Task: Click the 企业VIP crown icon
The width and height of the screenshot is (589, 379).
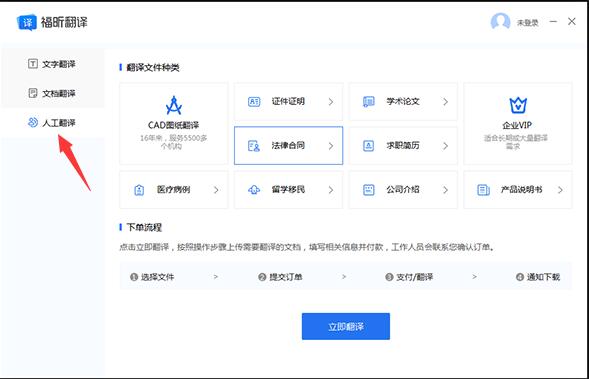Action: point(518,105)
